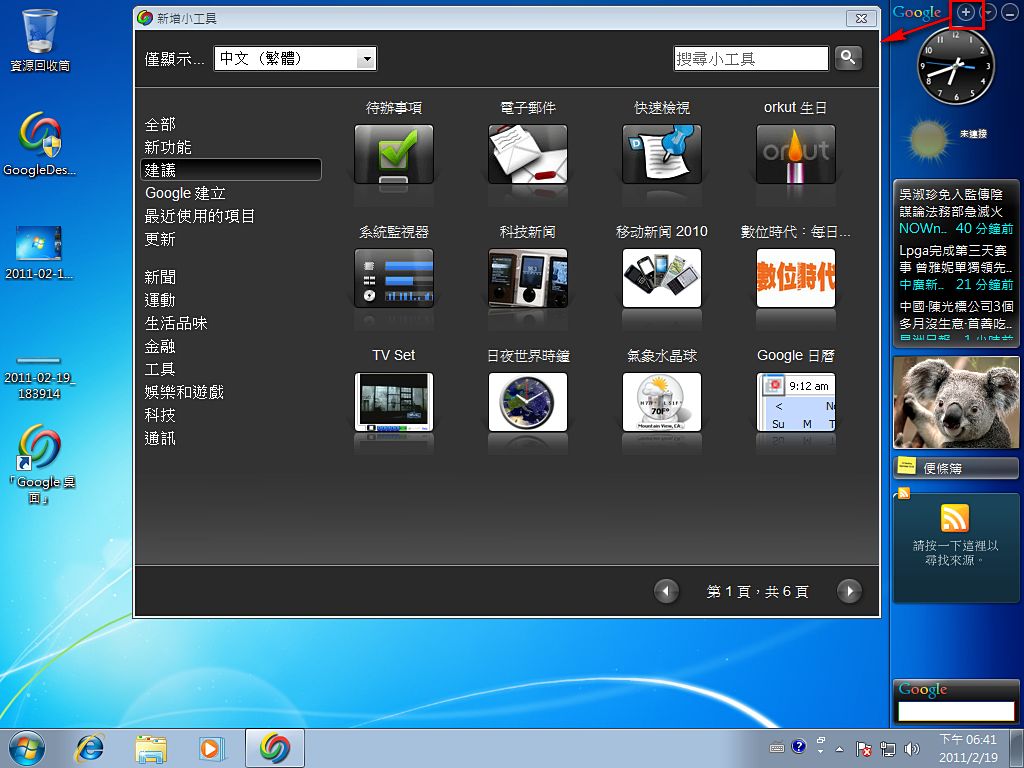The width and height of the screenshot is (1024, 768).
Task: Show hidden tray icons arrow
Action: [x=840, y=749]
